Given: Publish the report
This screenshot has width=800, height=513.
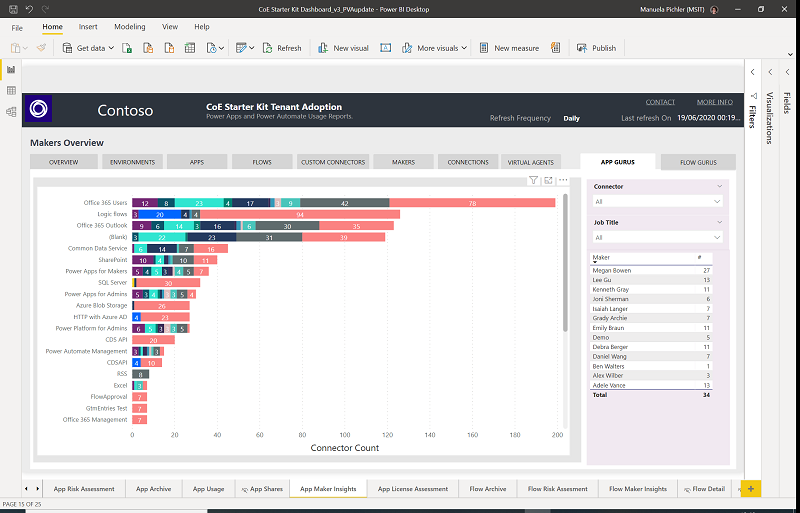Looking at the screenshot, I should coord(596,48).
